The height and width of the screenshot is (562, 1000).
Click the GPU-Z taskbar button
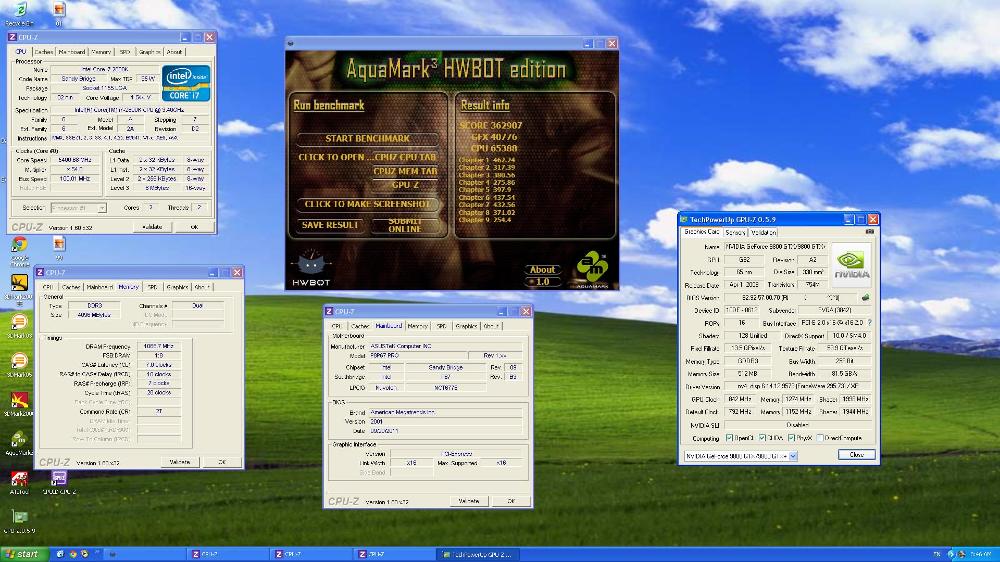point(478,554)
